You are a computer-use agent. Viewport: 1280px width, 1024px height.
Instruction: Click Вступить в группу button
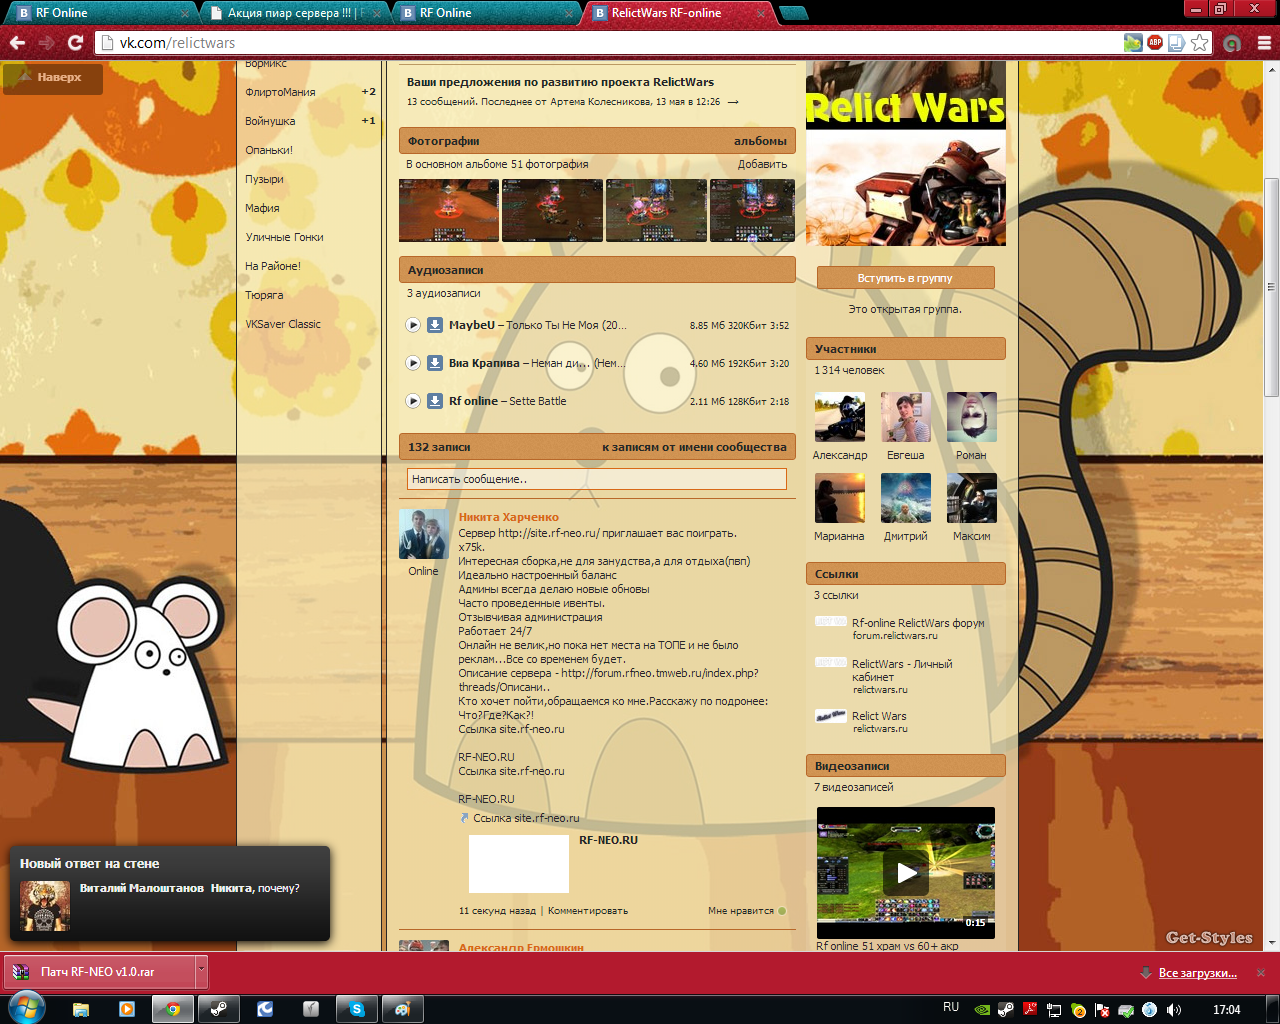[905, 278]
